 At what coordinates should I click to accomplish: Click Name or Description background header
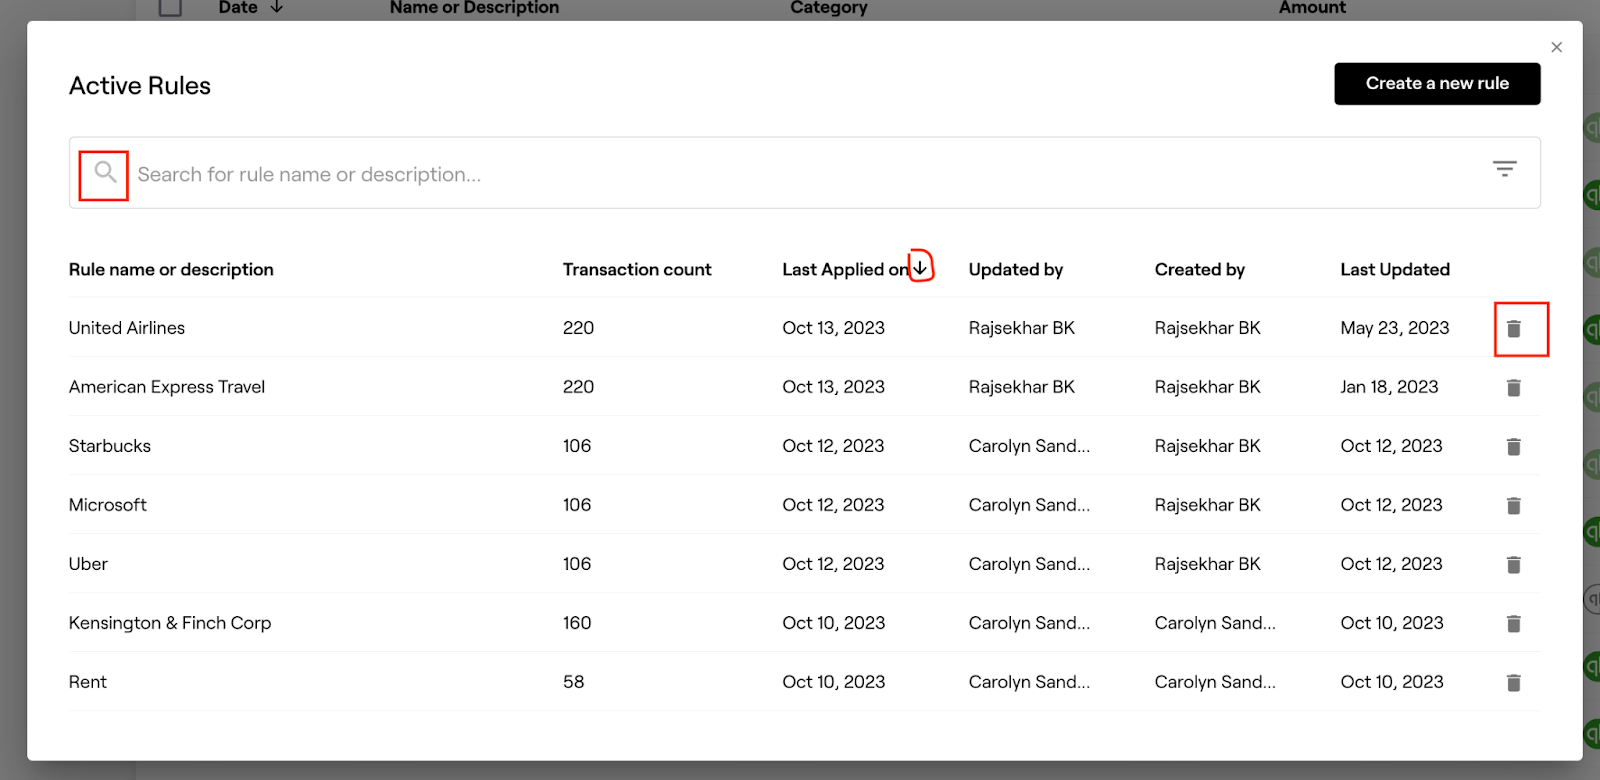[474, 7]
